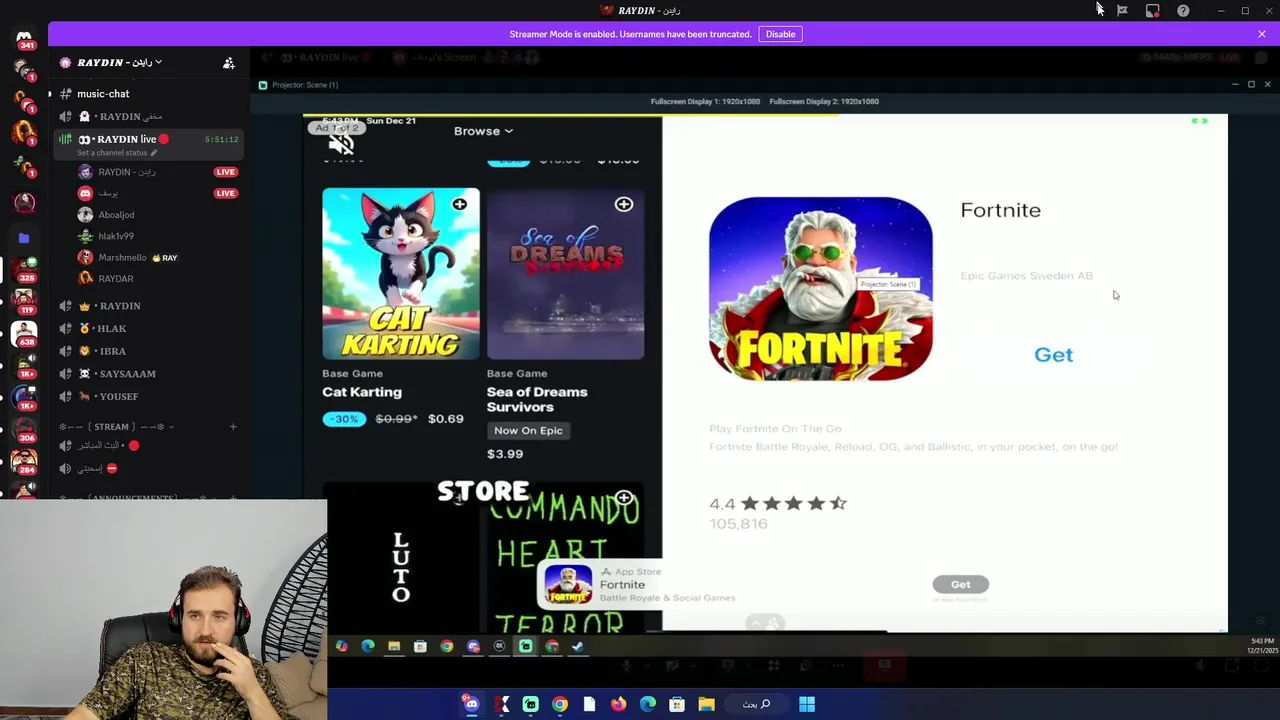Add channel to STREAM category with plus

(233, 427)
